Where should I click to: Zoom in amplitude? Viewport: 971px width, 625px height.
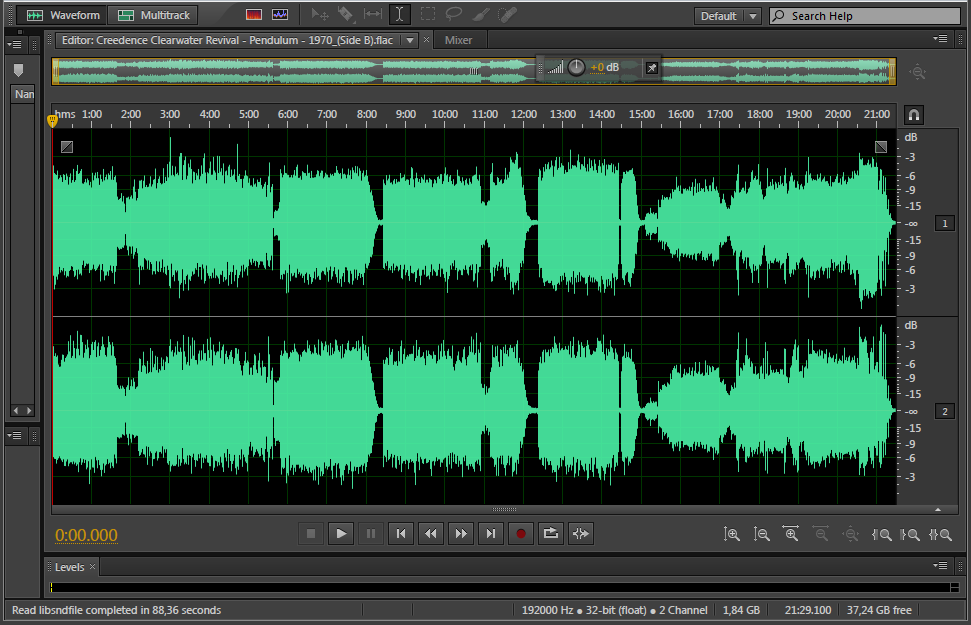[x=731, y=534]
